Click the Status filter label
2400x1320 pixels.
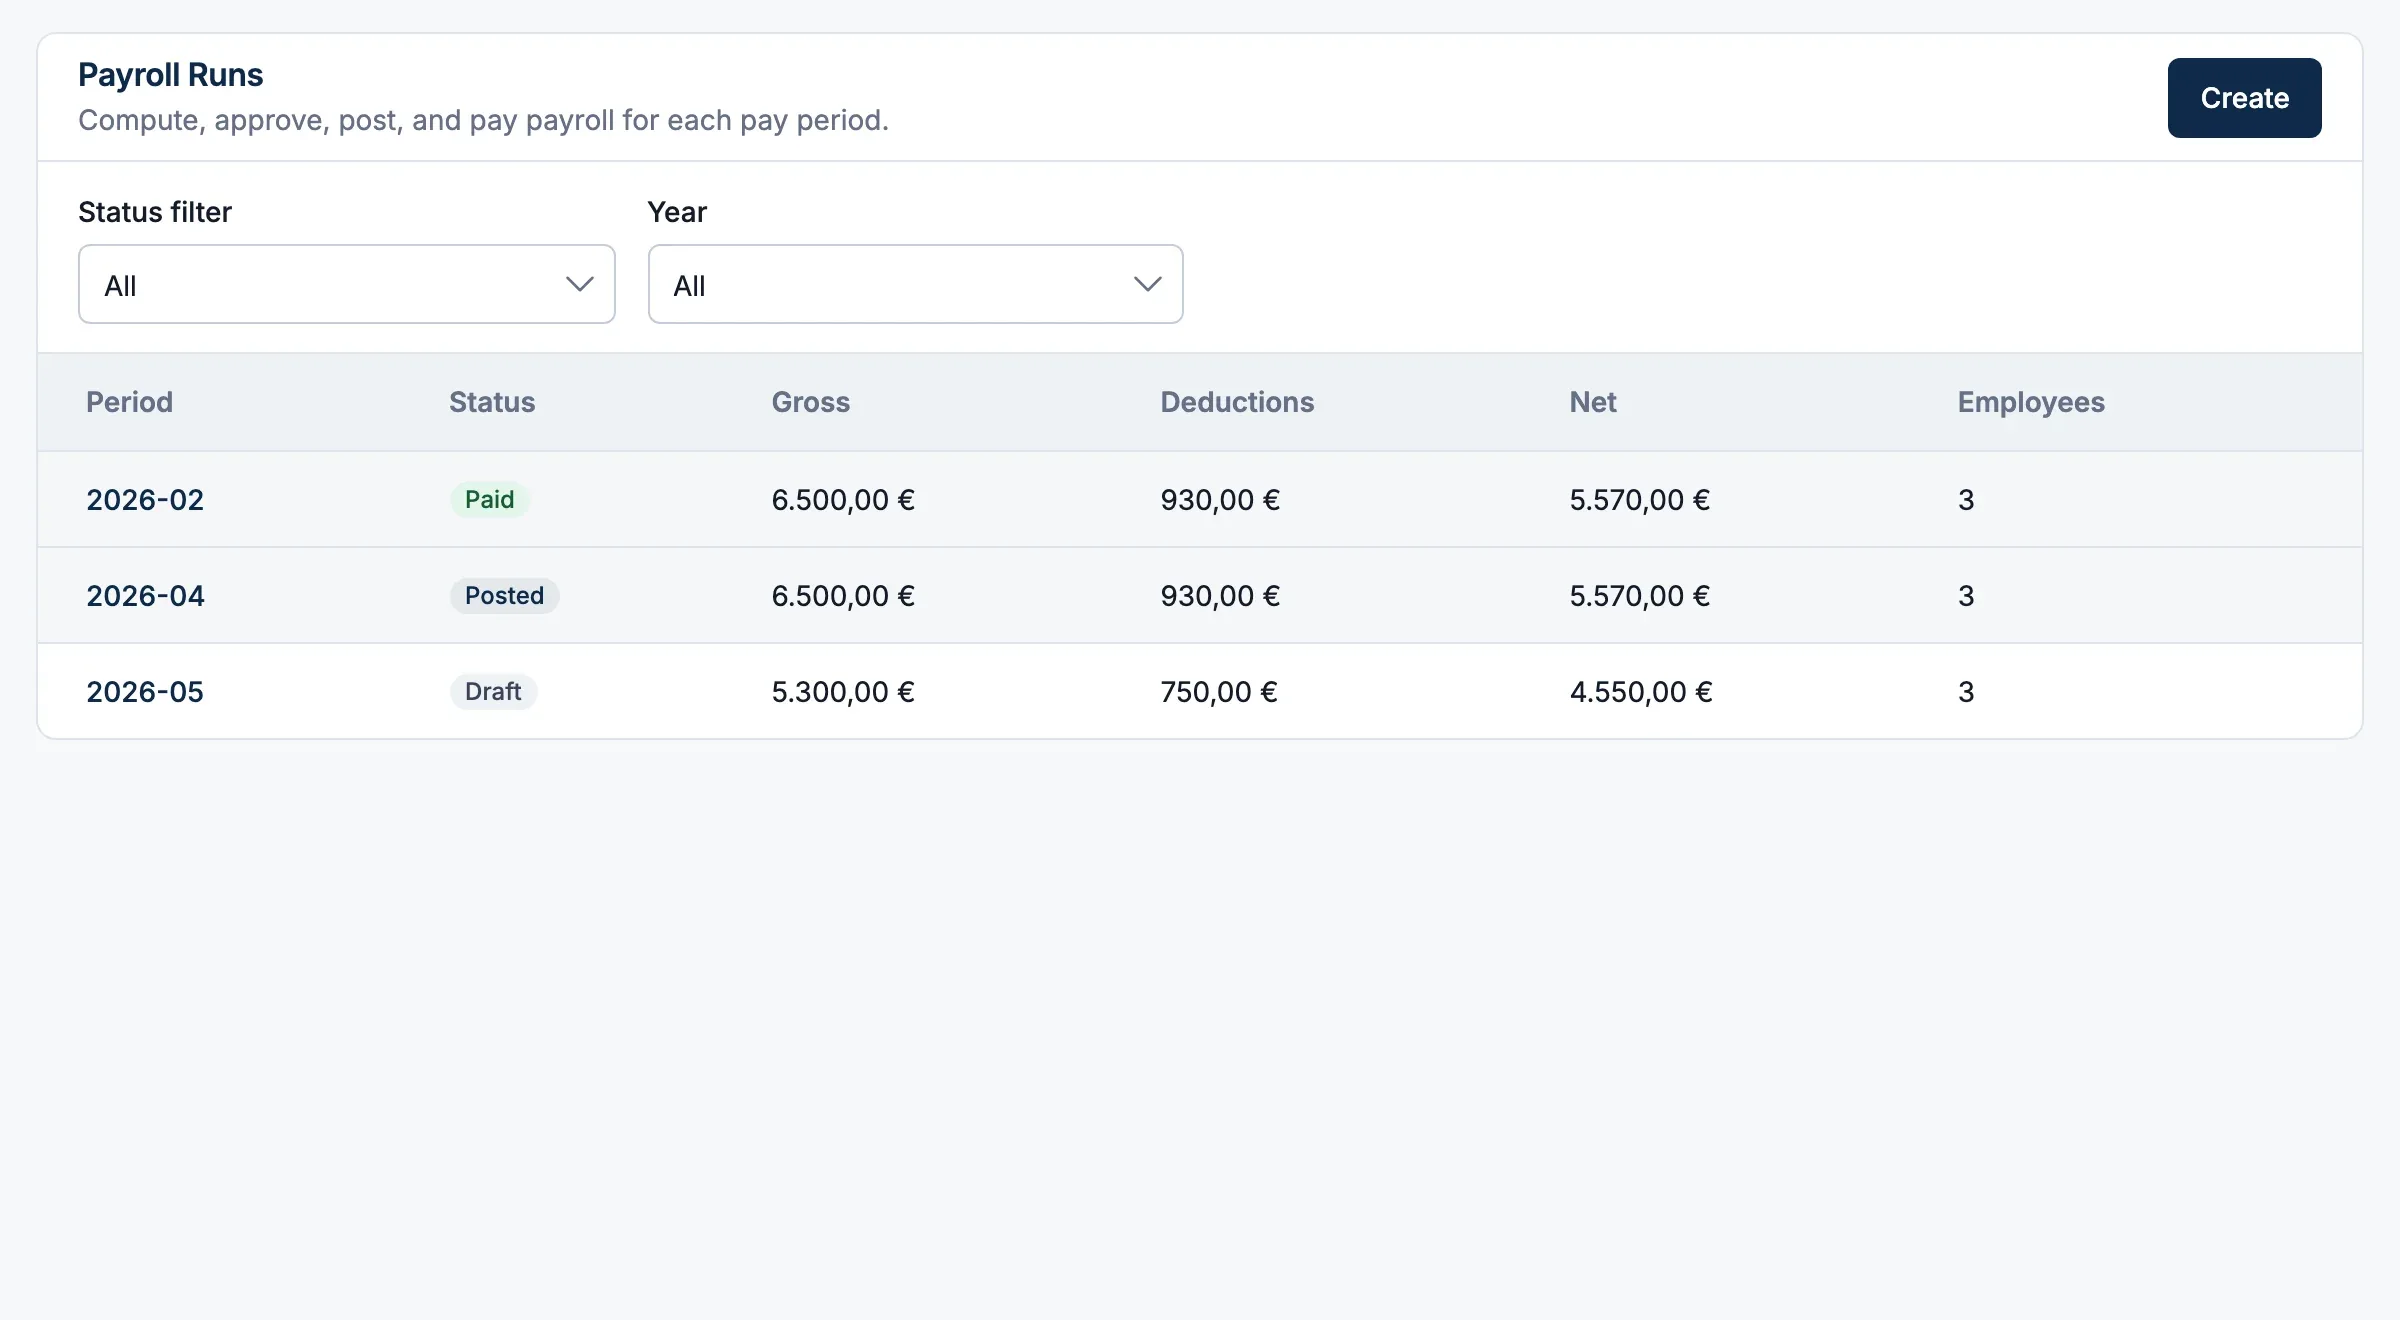[155, 212]
